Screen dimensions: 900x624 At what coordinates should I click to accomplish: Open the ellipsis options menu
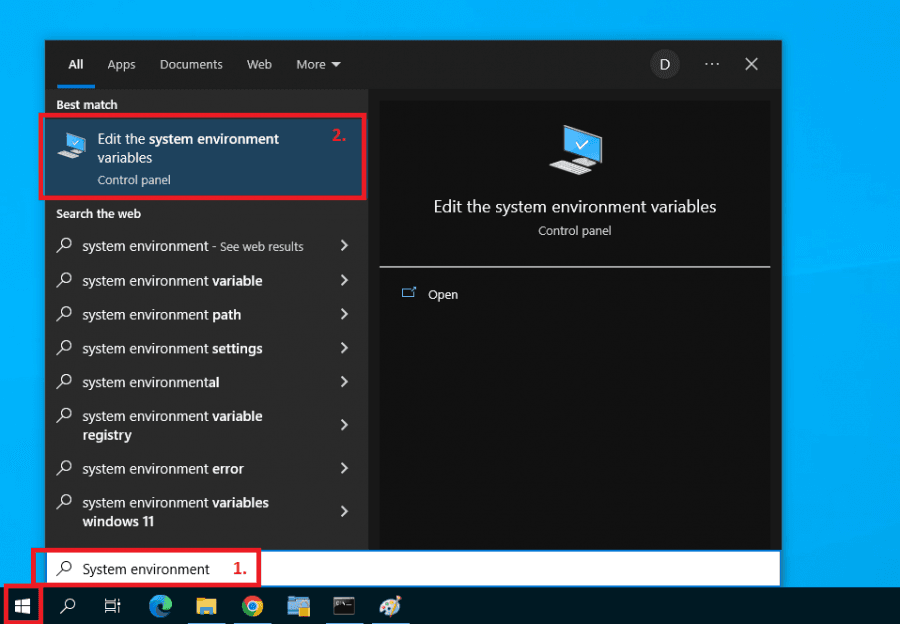(711, 64)
